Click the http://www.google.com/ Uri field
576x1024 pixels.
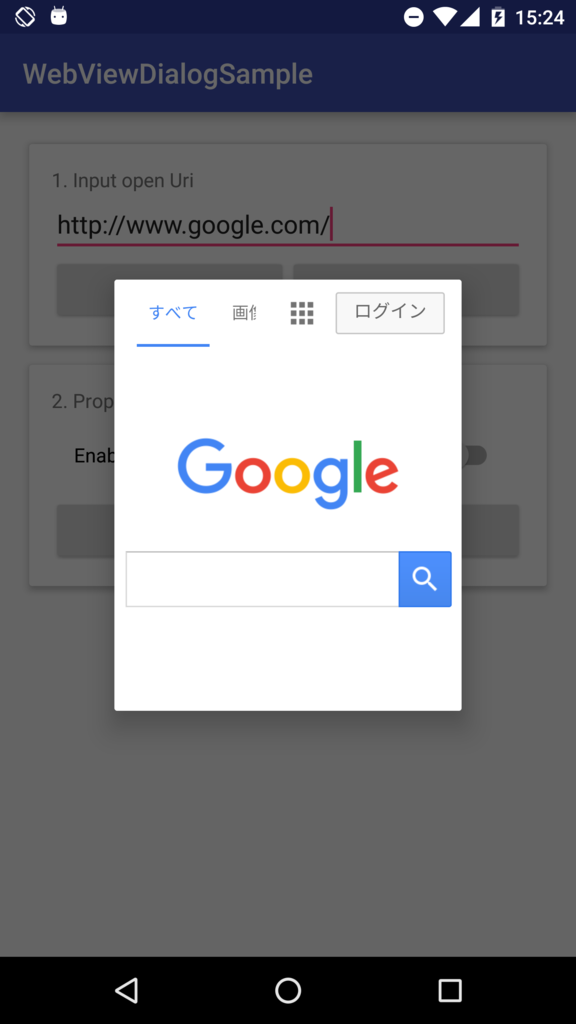click(287, 226)
